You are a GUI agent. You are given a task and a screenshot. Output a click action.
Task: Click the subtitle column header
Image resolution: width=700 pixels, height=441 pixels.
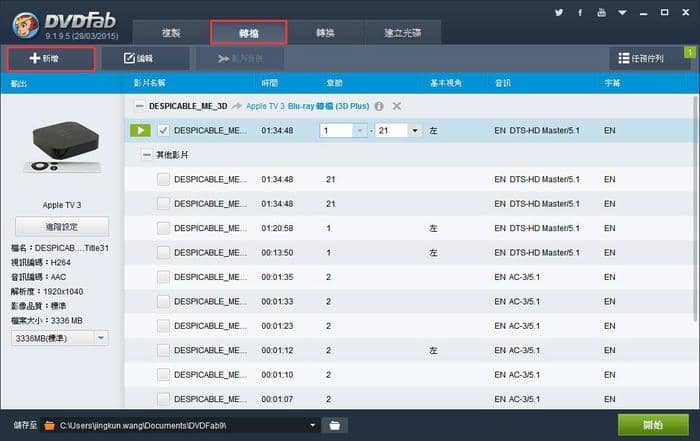click(x=612, y=83)
